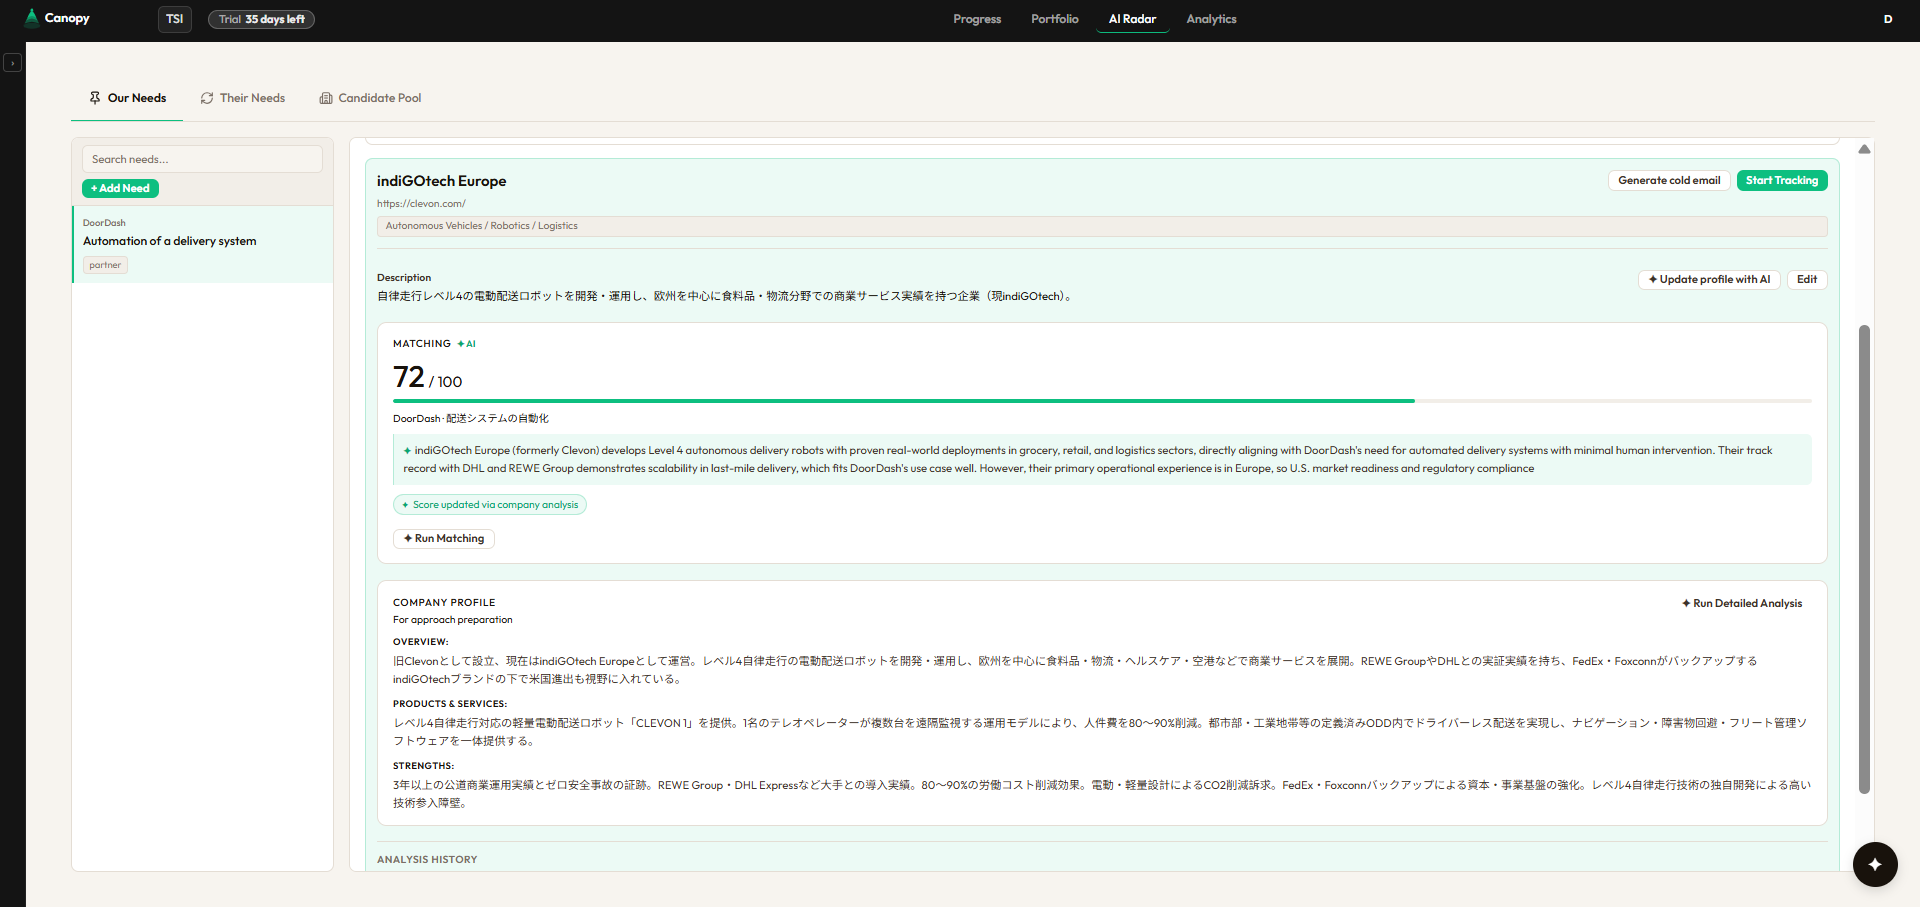Viewport: 1920px width, 907px height.
Task: Click the Add Need button
Action: 120,188
